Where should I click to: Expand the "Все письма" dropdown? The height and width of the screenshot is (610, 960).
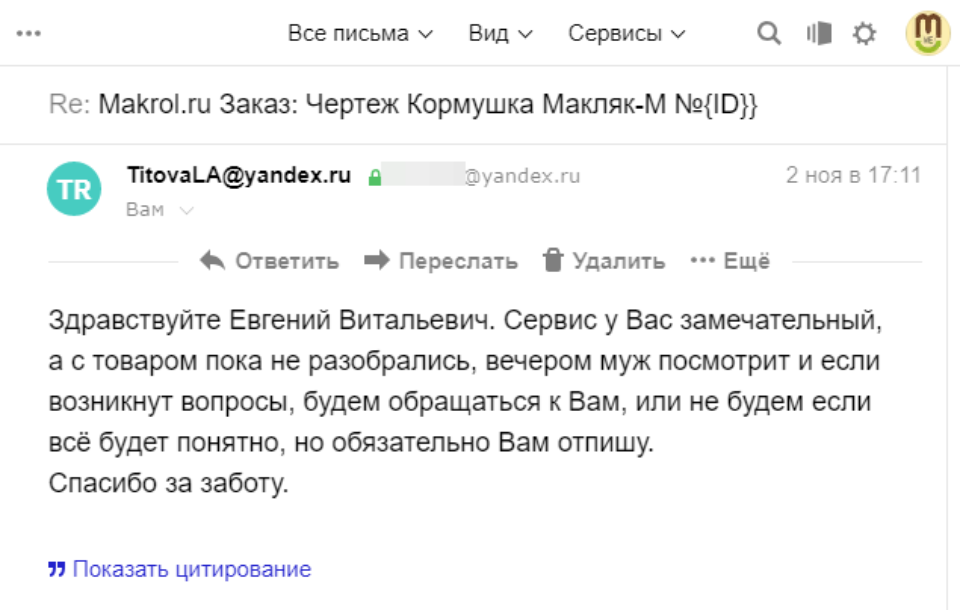tap(360, 33)
